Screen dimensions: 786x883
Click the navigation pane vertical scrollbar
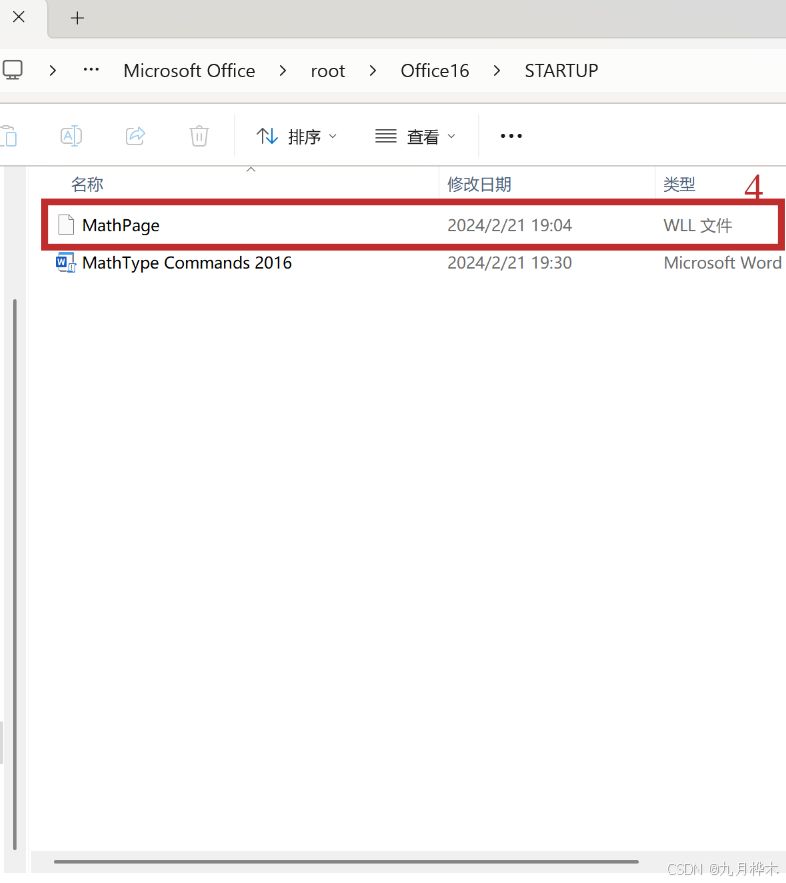pos(15,574)
